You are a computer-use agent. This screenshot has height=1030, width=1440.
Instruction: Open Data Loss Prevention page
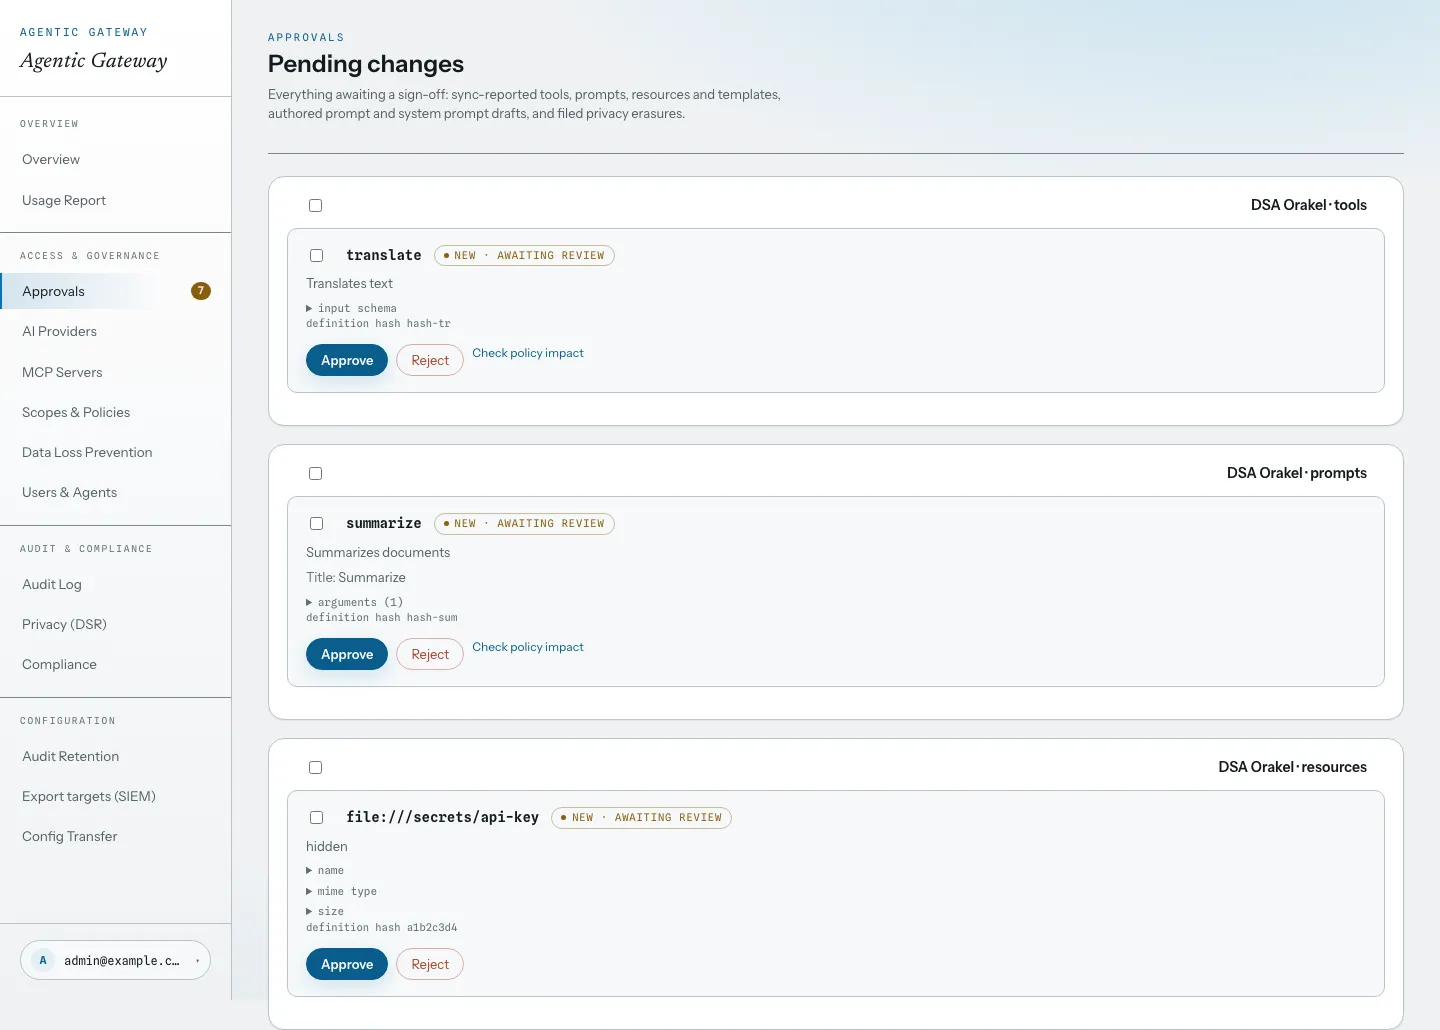[116, 452]
